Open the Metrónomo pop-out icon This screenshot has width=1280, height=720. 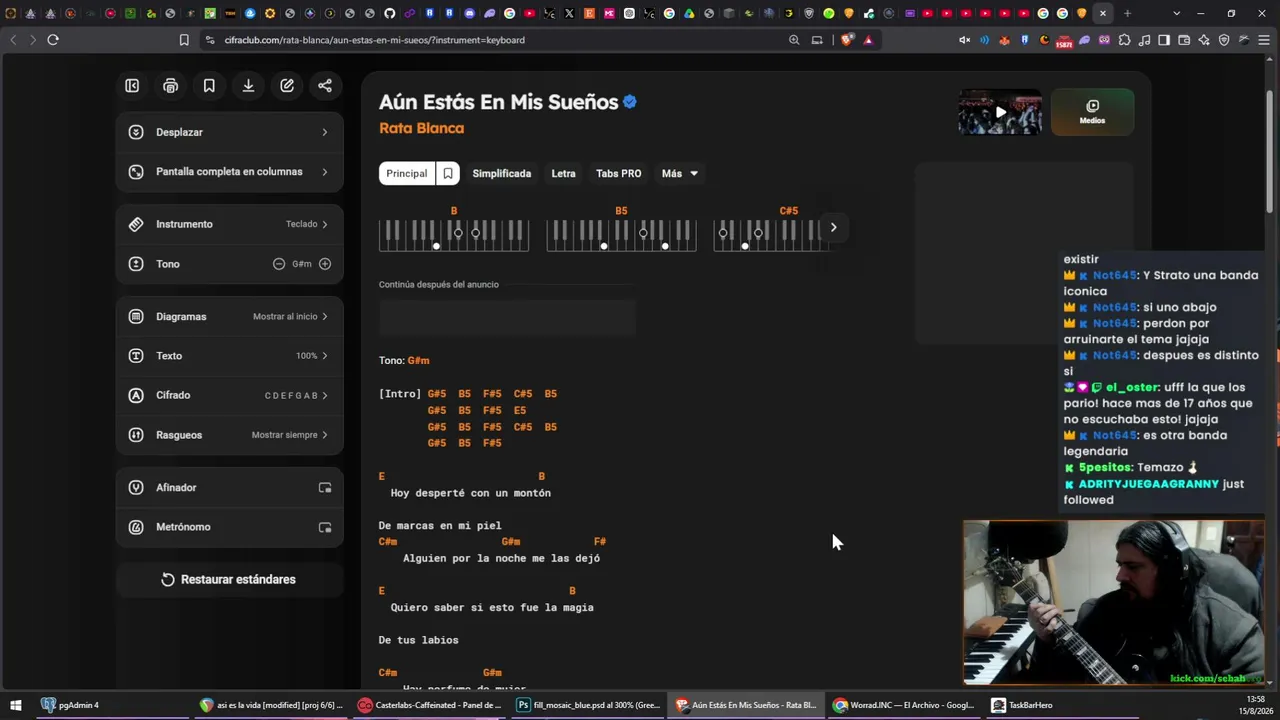[x=325, y=527]
